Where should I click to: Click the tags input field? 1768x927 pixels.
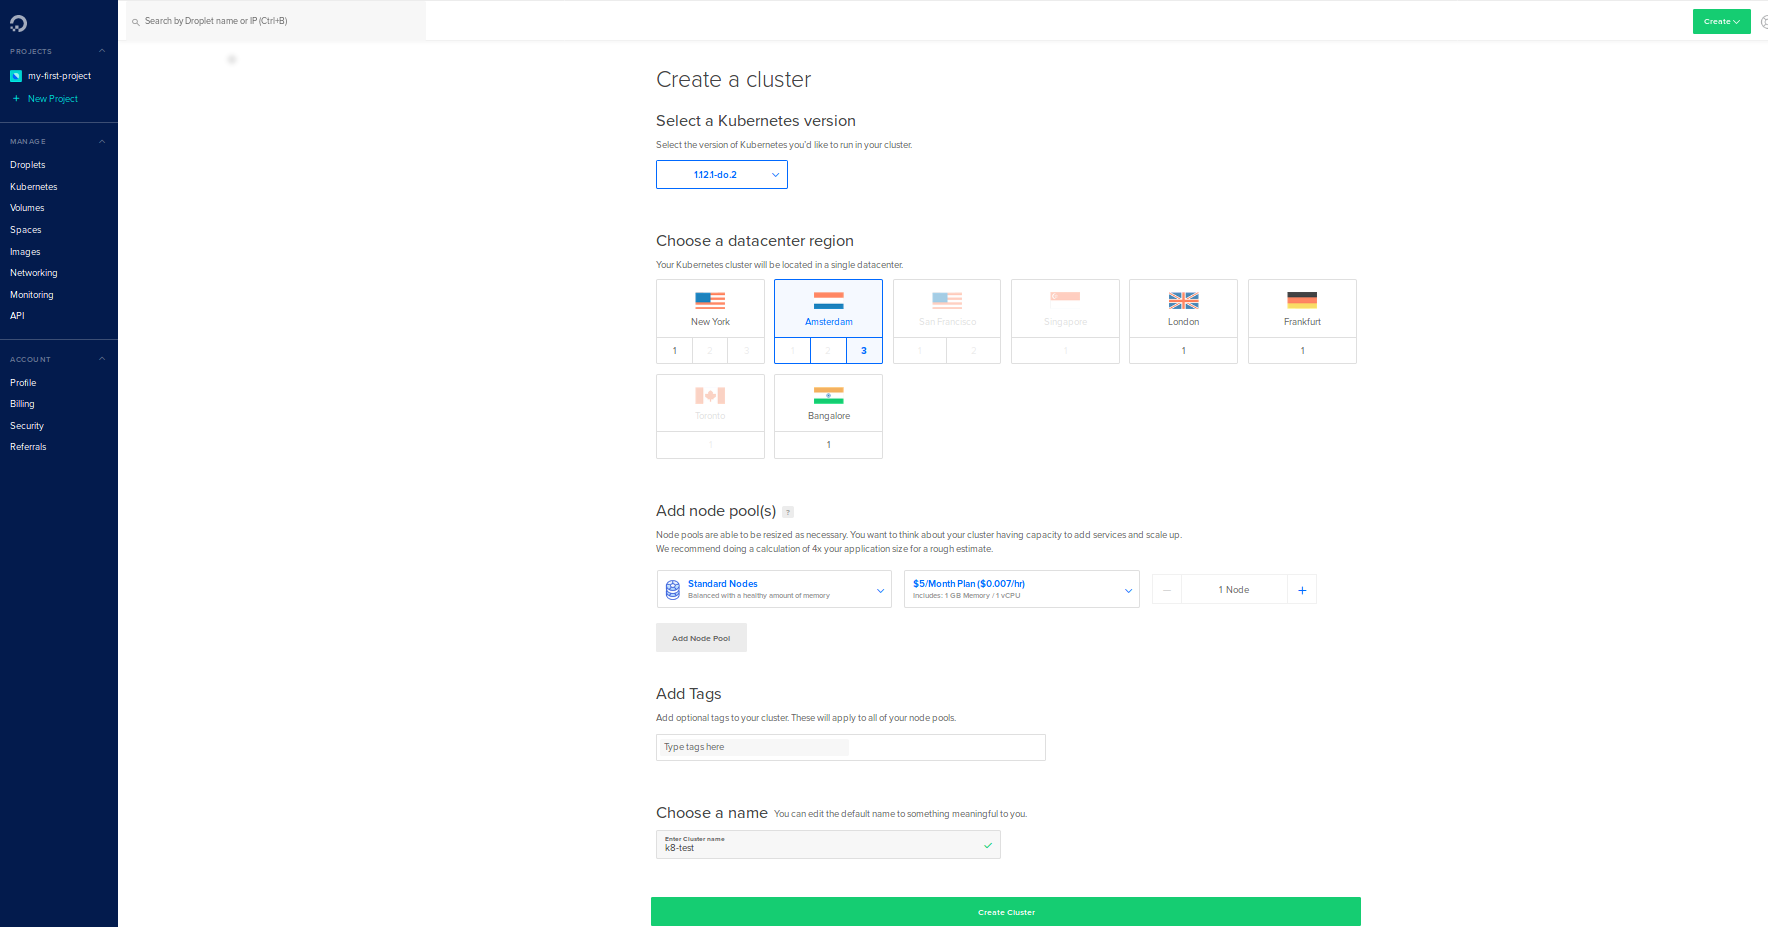pos(850,747)
